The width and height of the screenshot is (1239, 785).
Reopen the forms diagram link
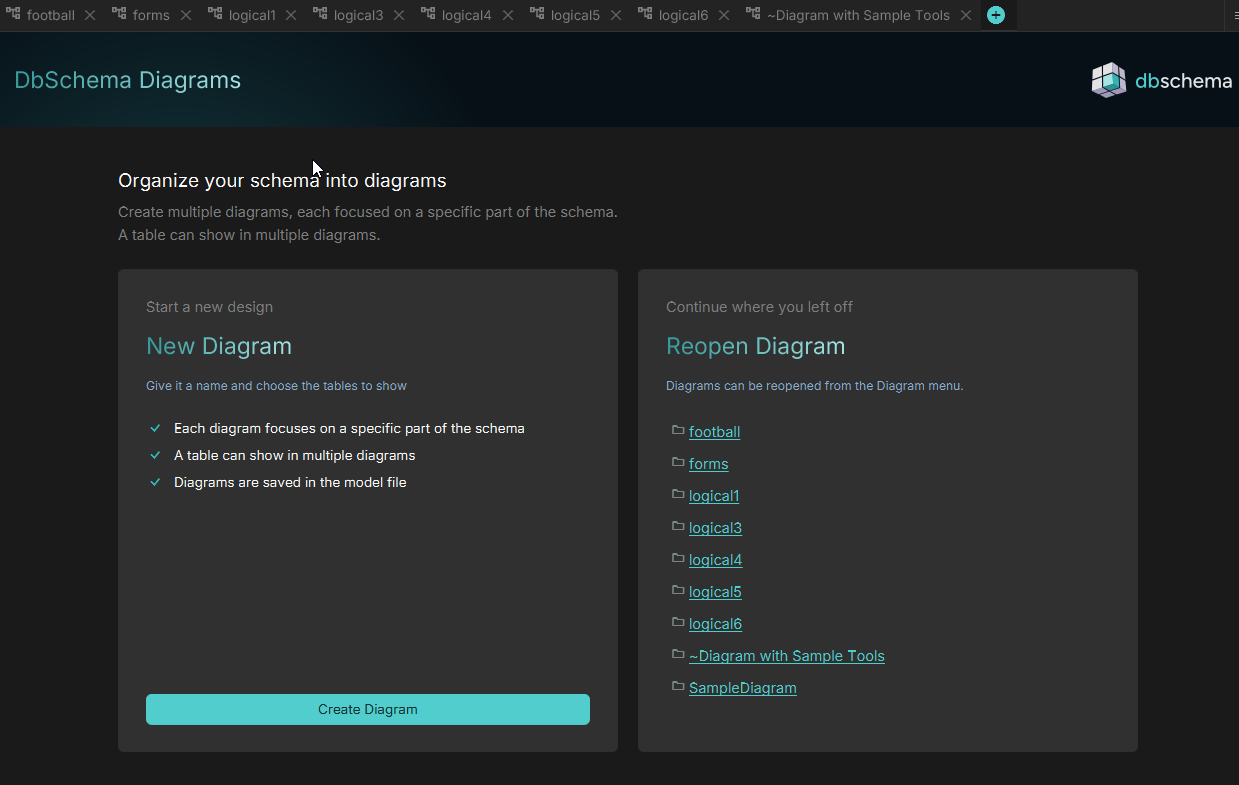pyautogui.click(x=708, y=464)
